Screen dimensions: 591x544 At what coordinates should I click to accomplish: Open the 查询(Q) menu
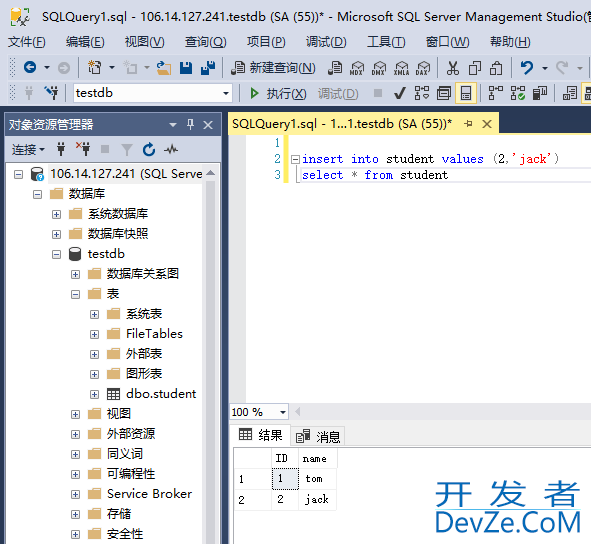point(206,42)
